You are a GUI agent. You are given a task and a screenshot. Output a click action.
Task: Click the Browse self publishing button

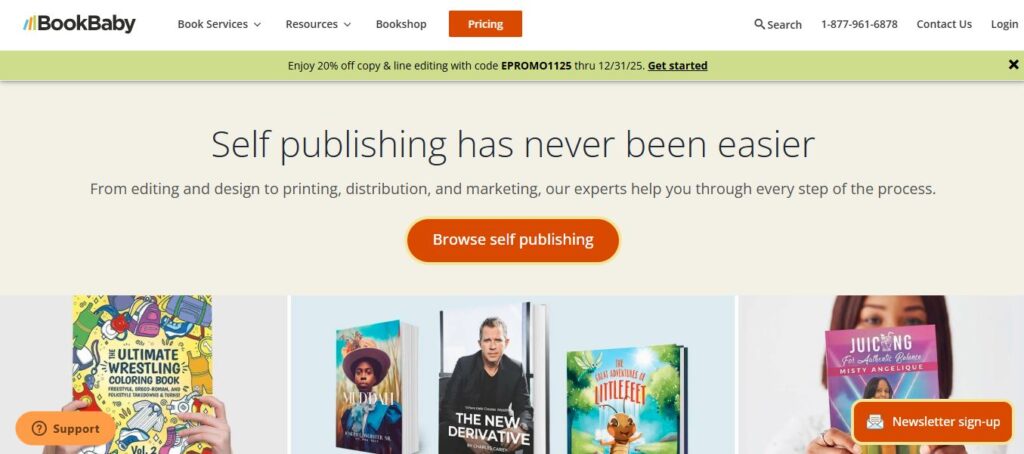click(x=513, y=240)
